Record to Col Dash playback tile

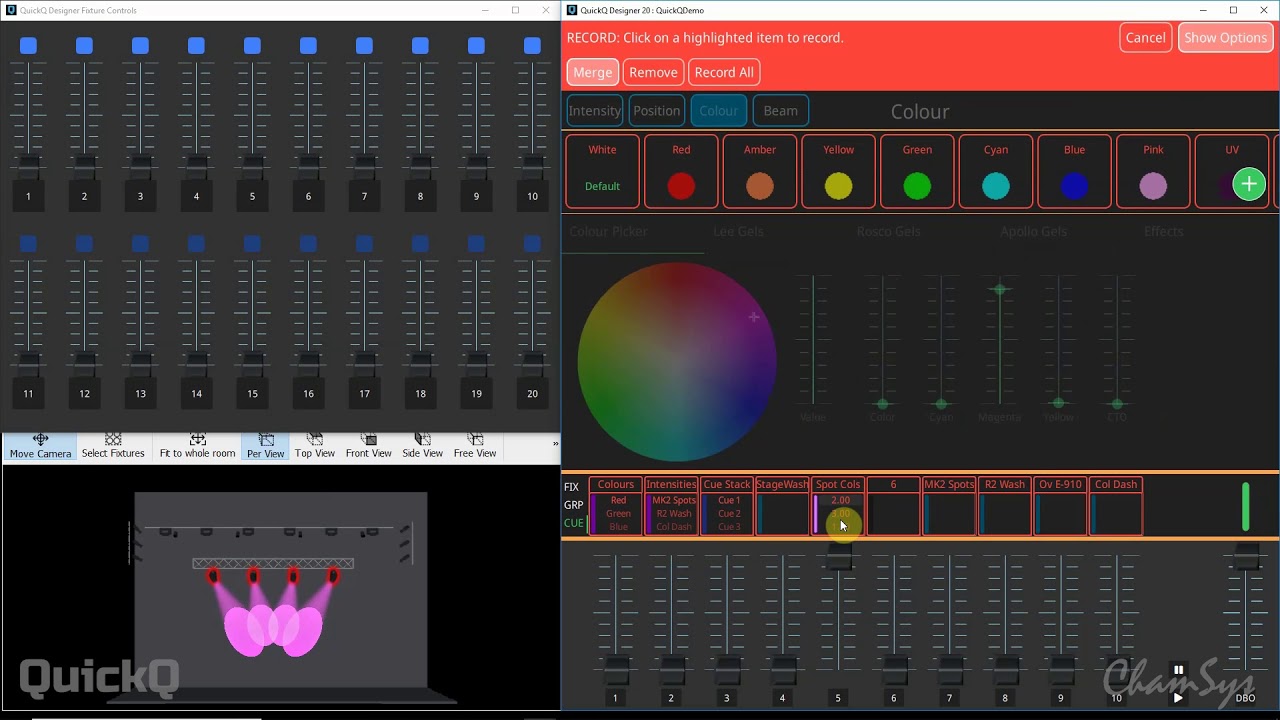(x=1116, y=506)
